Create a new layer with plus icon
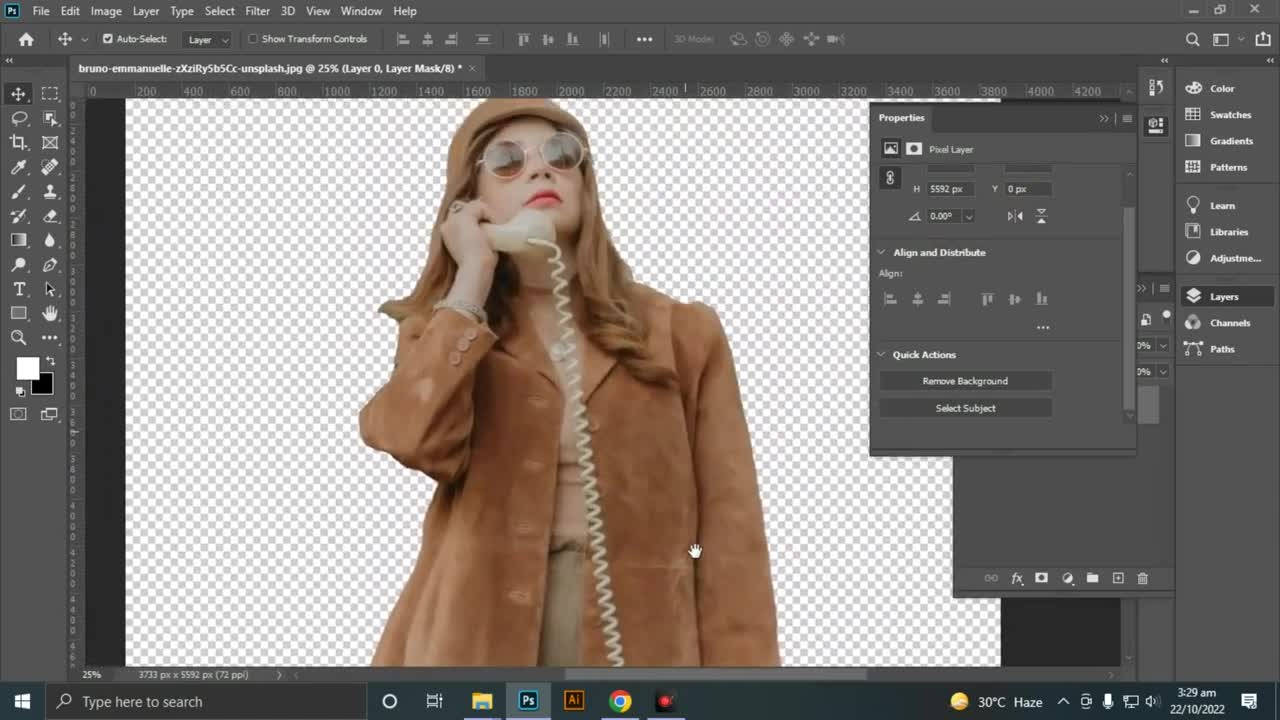Image resolution: width=1280 pixels, height=720 pixels. pyautogui.click(x=1118, y=578)
